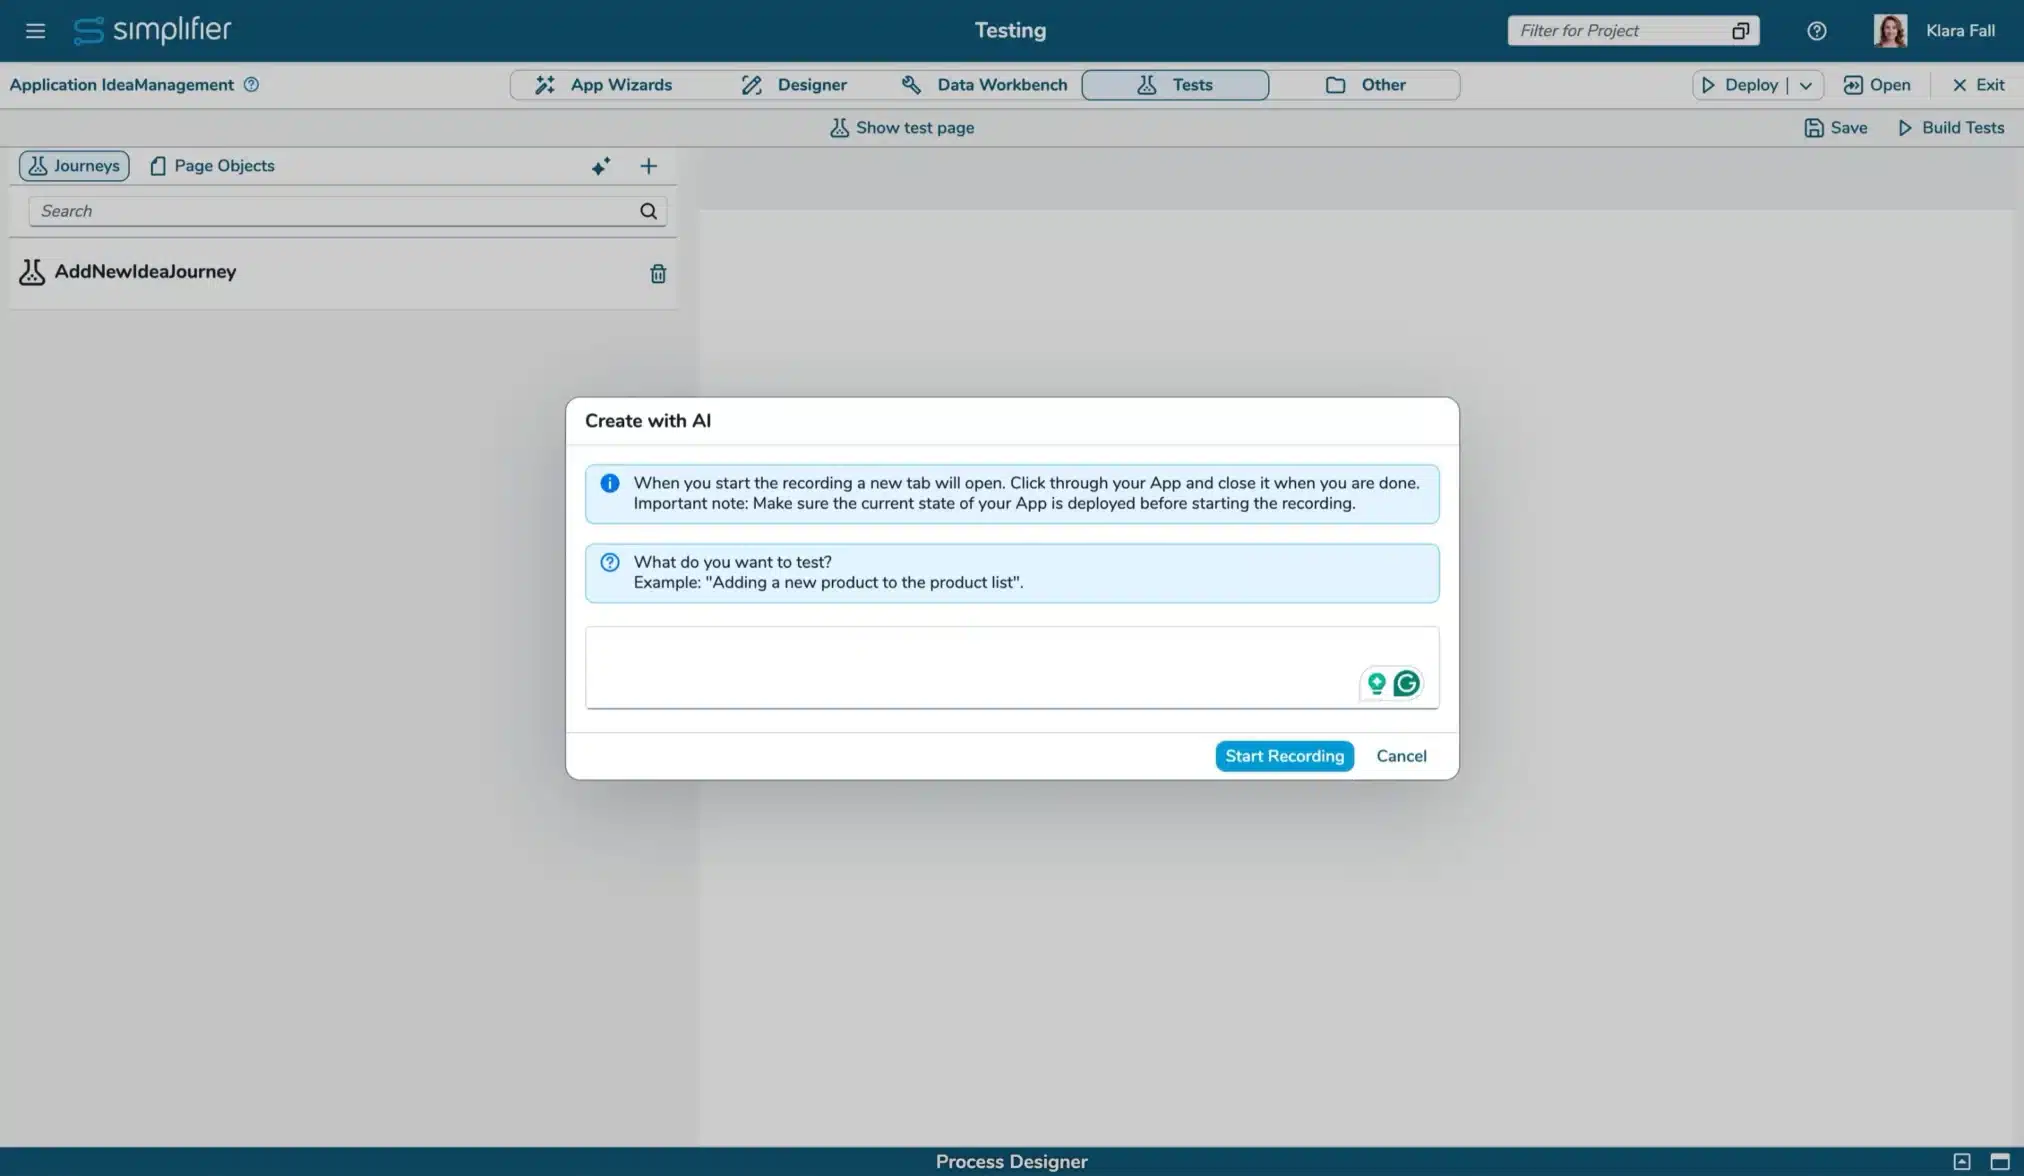Screen dimensions: 2024x1176
Task: Select the sparkle AI icon above the journey list
Action: click(x=600, y=166)
